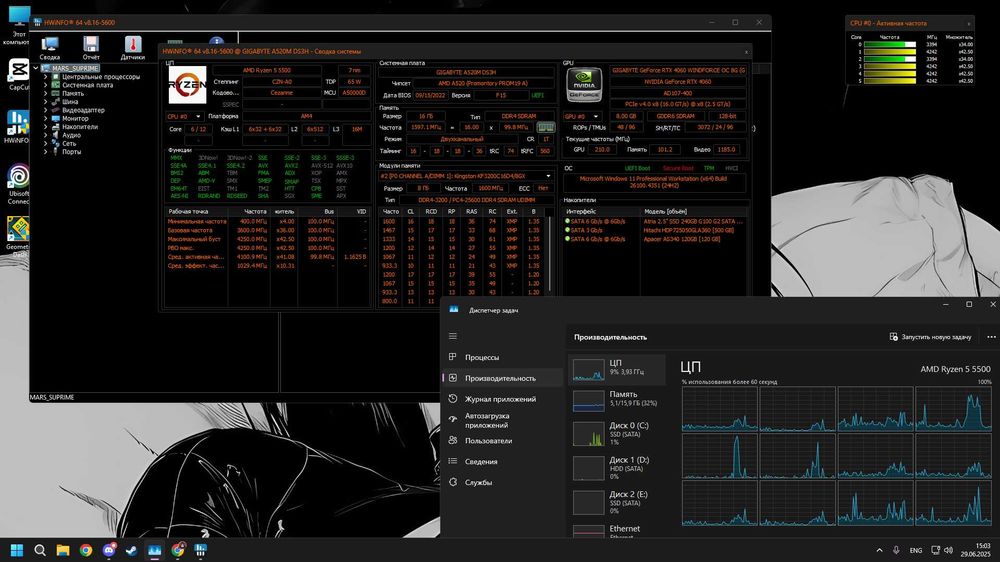Open Steam from taskbar
Viewport: 1000px width, 562px height.
pyautogui.click(x=131, y=550)
